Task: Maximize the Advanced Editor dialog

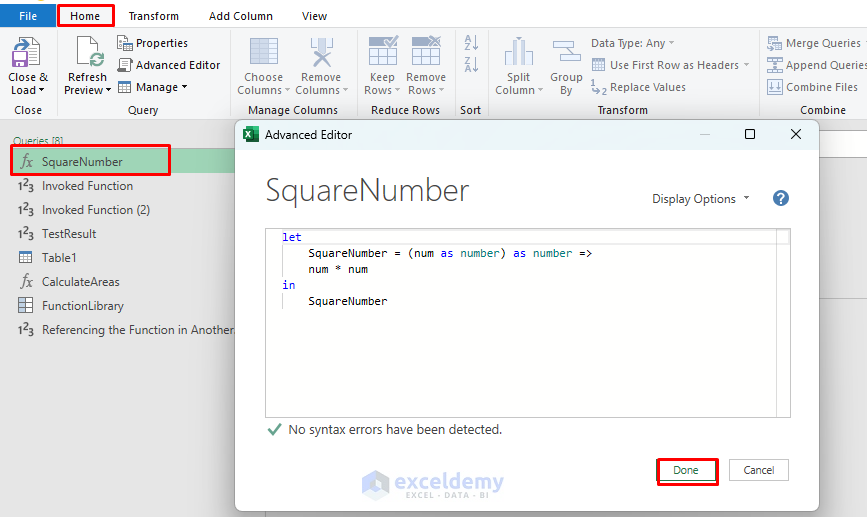Action: point(750,134)
